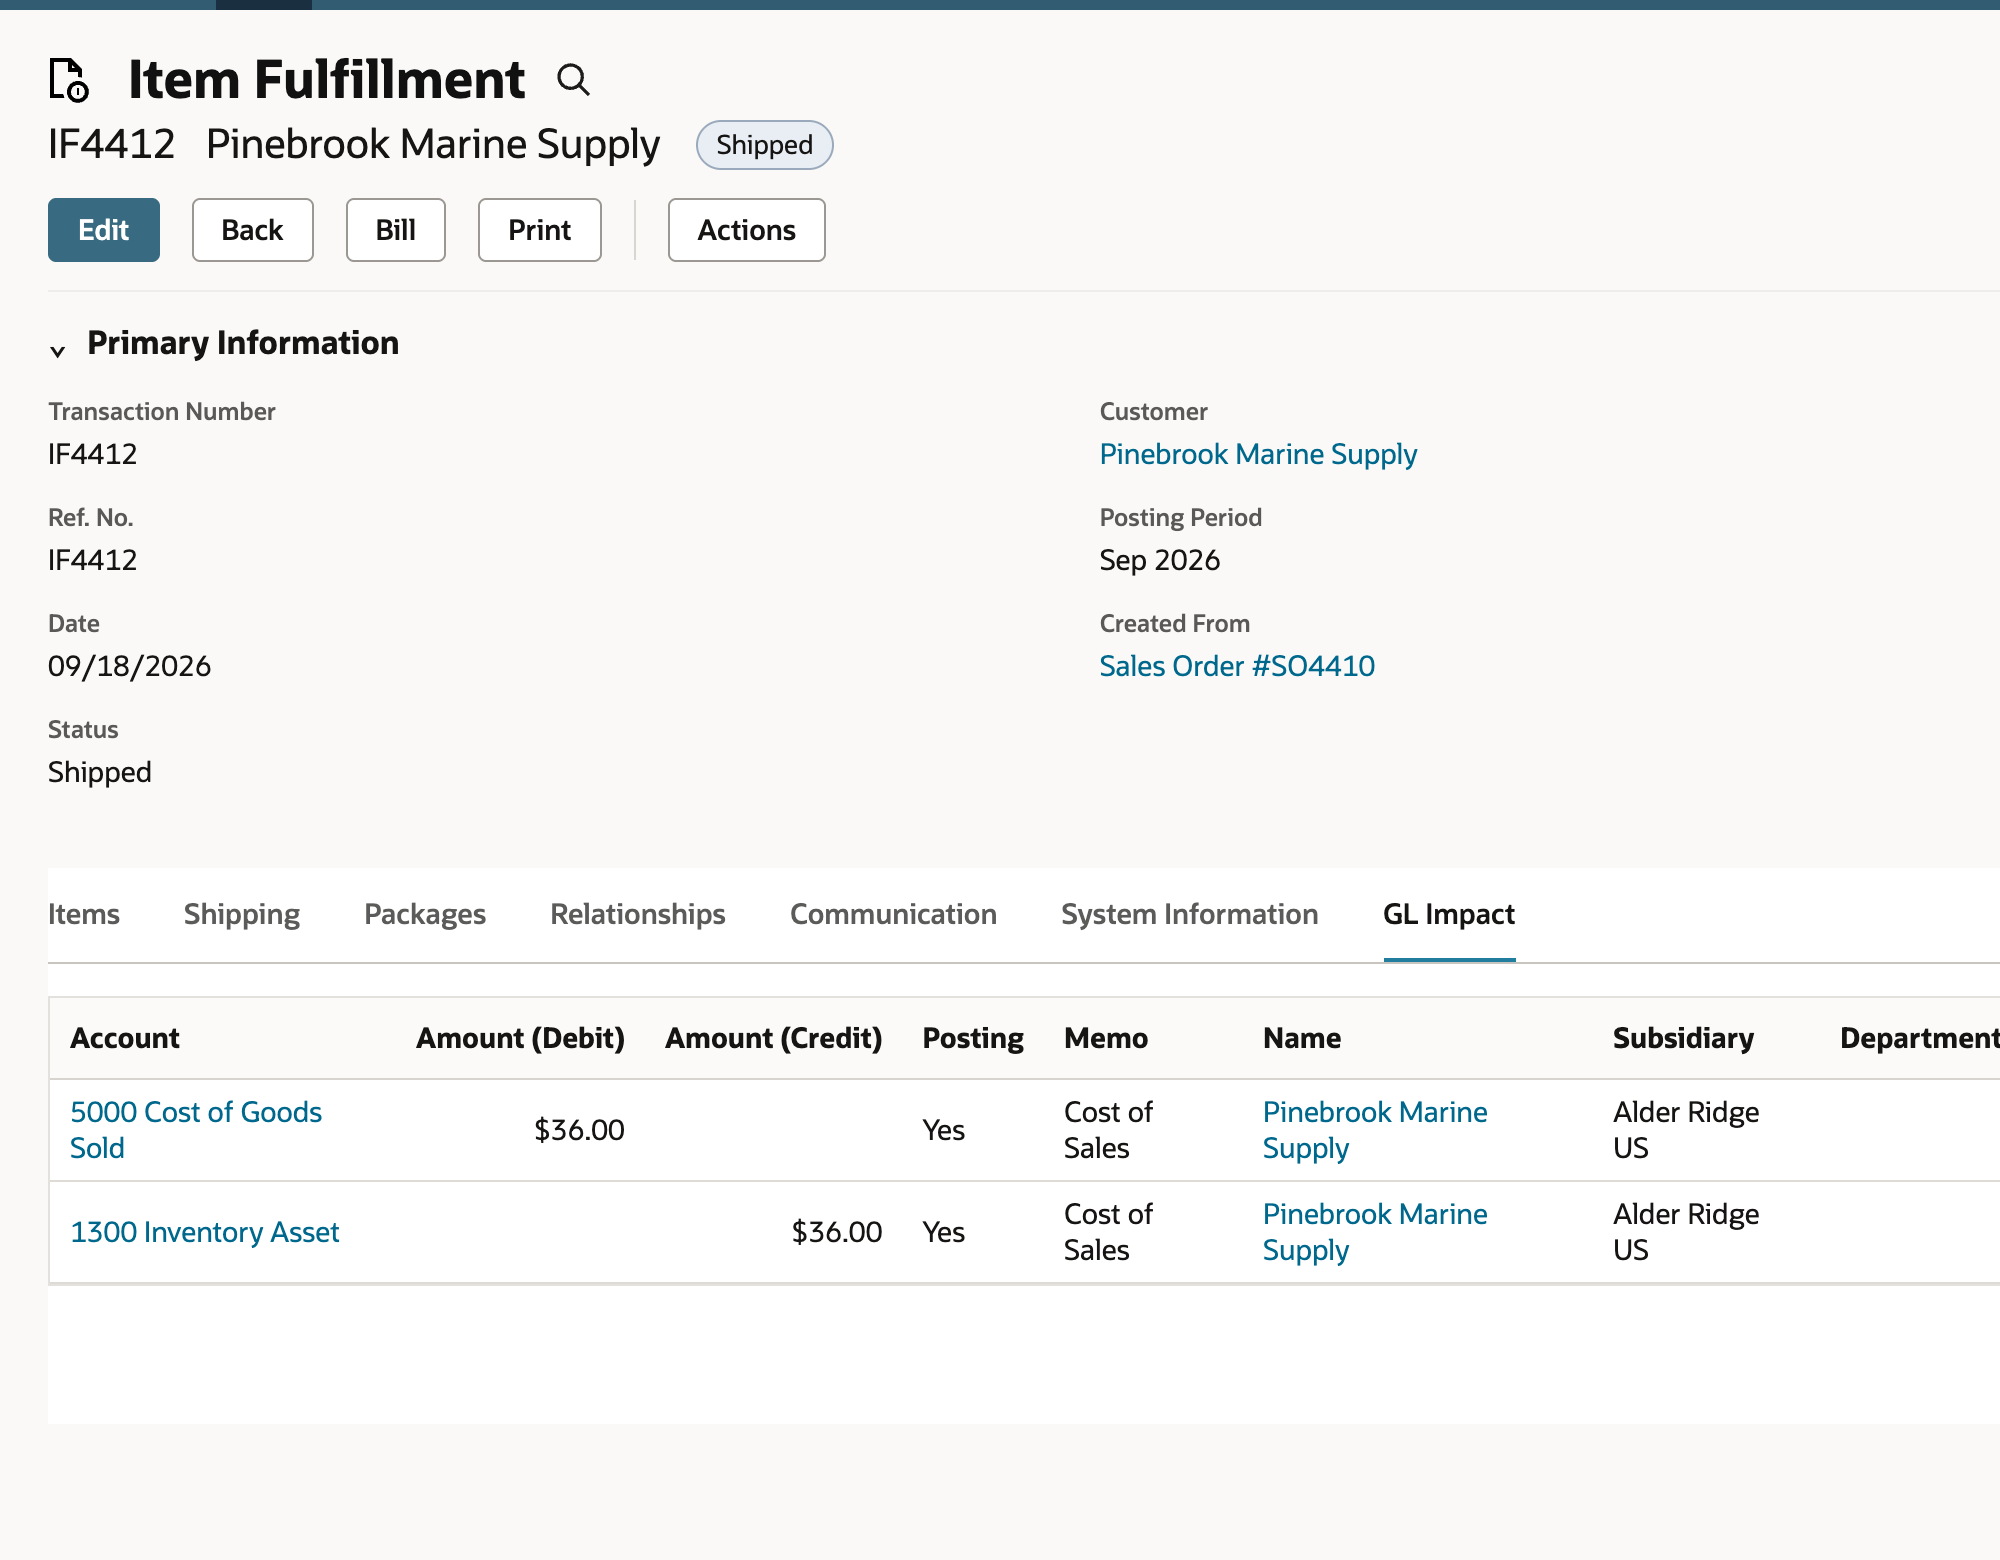Image resolution: width=2000 pixels, height=1560 pixels.
Task: Click the Cost of Sales memo in Cost of Goods Sold row
Action: pyautogui.click(x=1108, y=1130)
